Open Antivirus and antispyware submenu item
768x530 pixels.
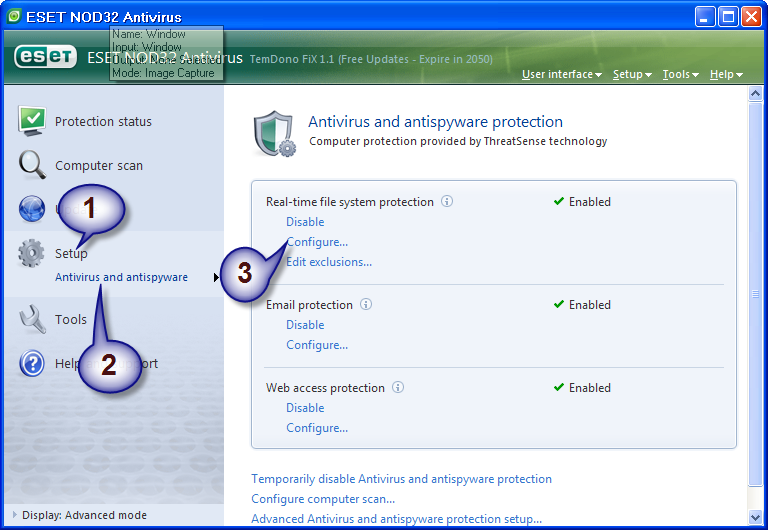coord(121,277)
